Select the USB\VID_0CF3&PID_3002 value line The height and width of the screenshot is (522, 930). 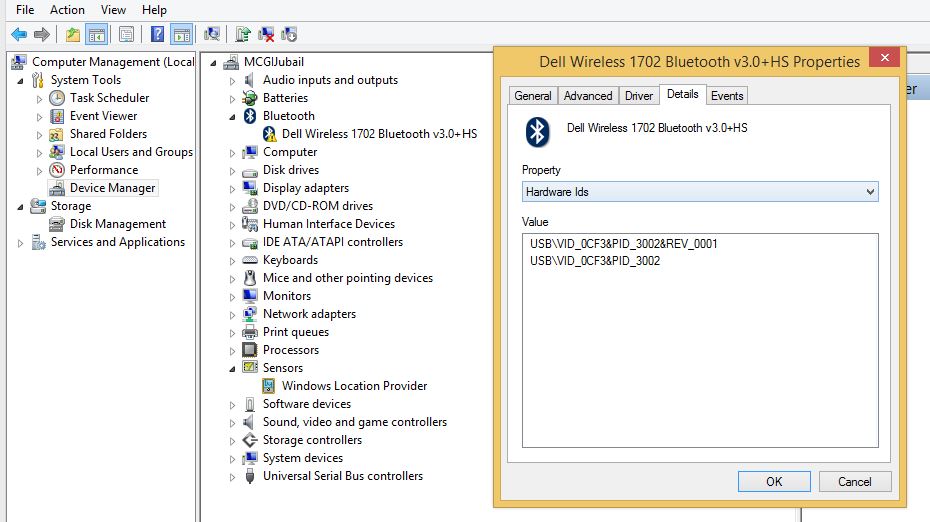coord(595,261)
